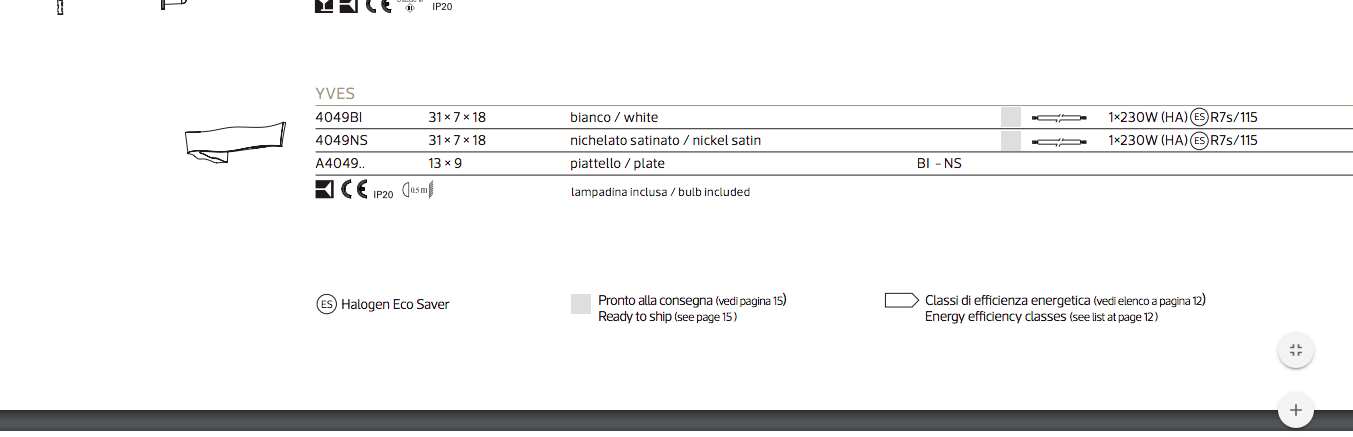1353x437 pixels.
Task: Click product code 4049BI
Action: [339, 117]
